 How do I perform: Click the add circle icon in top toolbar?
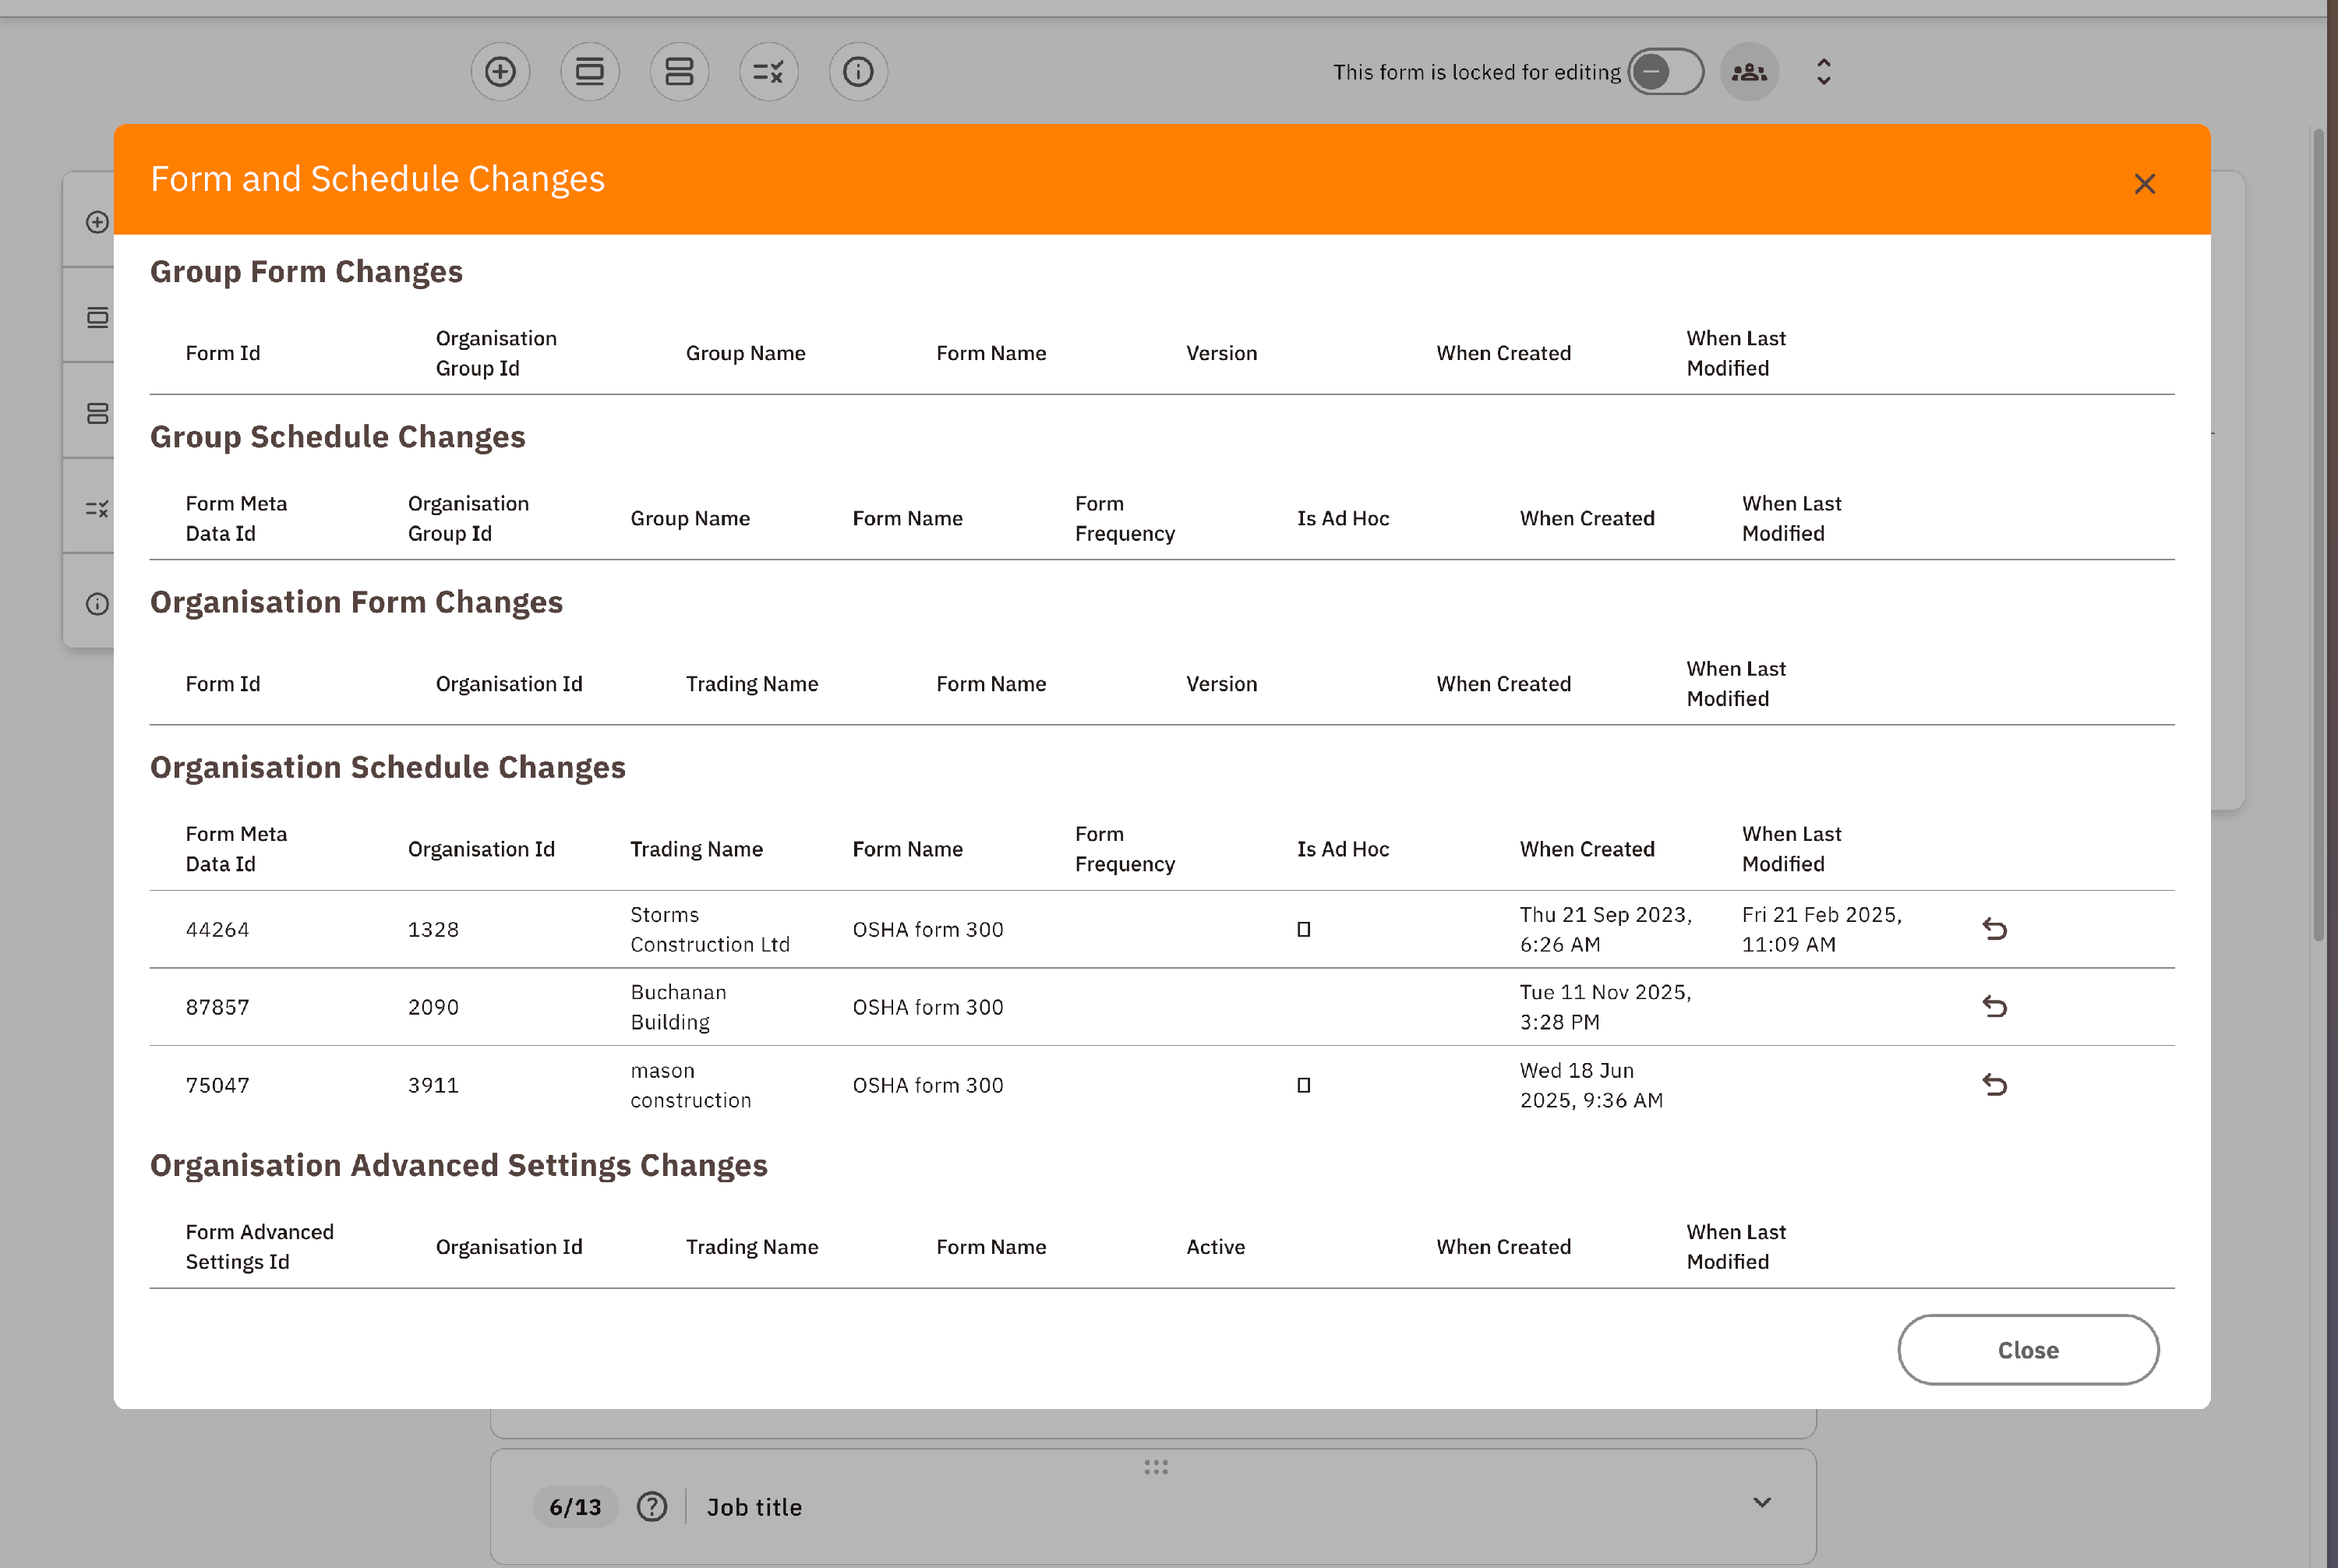pyautogui.click(x=500, y=72)
